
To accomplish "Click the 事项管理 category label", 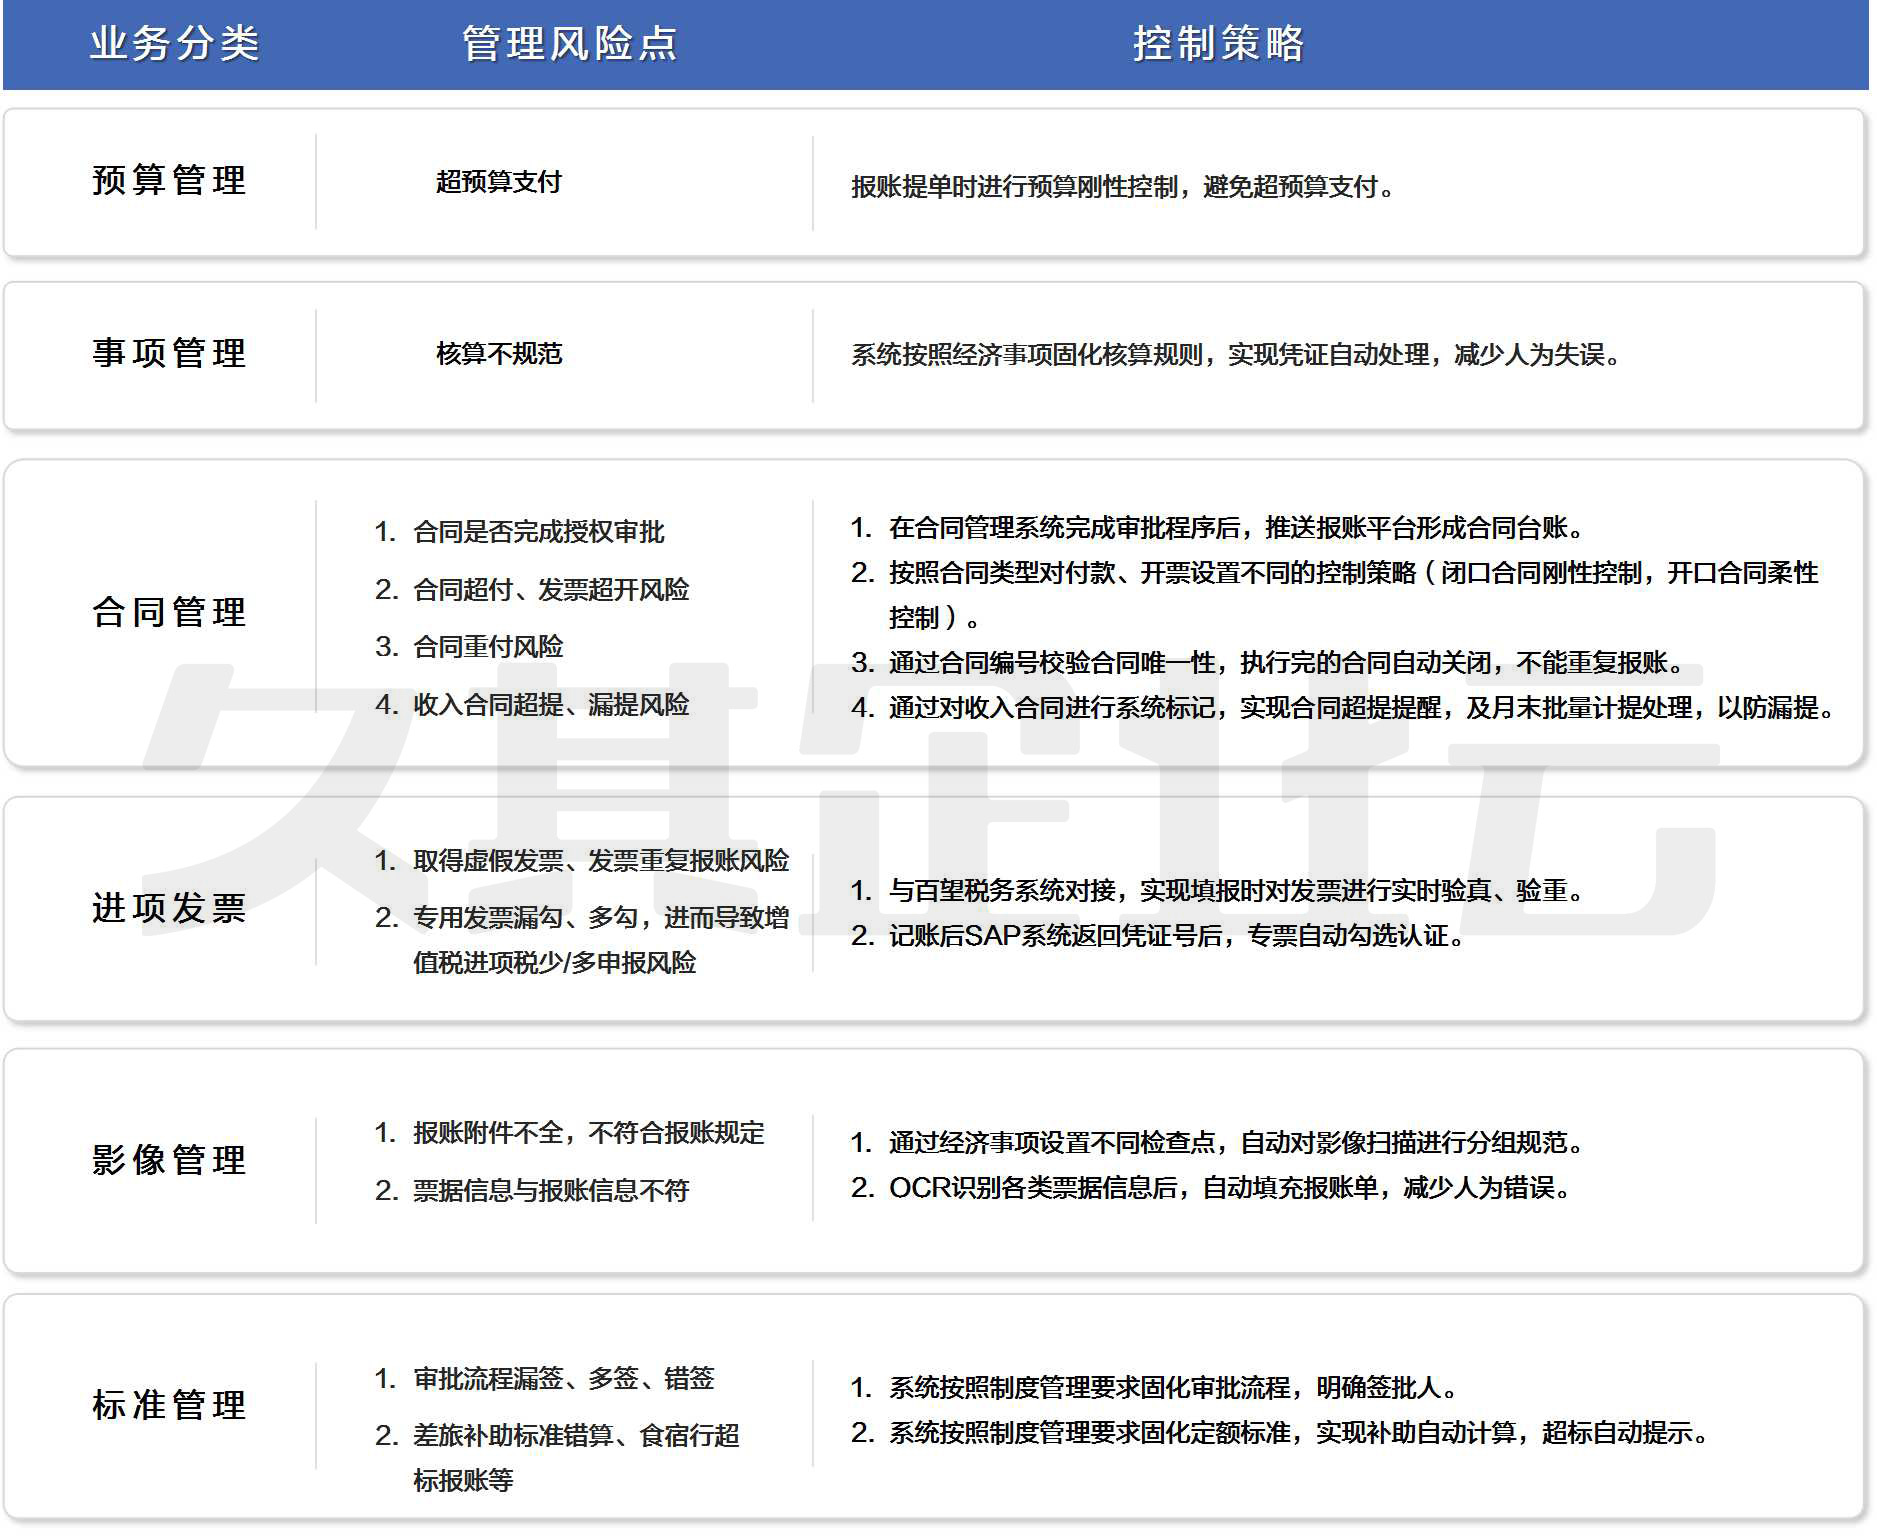I will [169, 354].
